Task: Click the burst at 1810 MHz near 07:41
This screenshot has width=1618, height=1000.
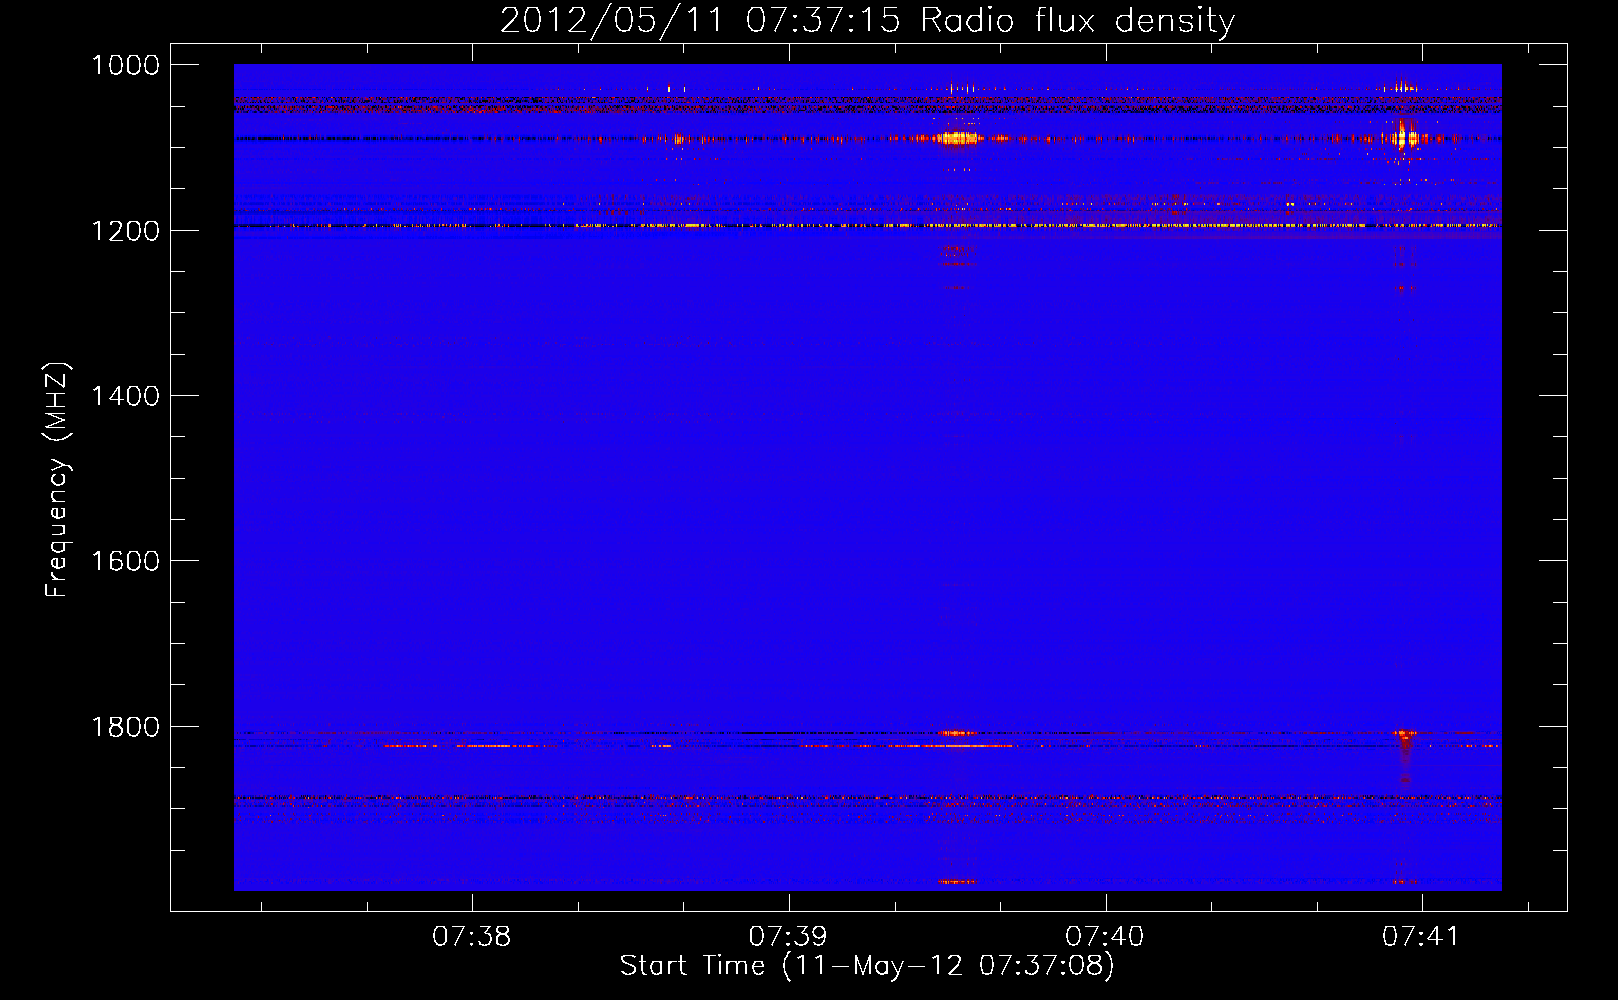Action: pyautogui.click(x=1405, y=735)
